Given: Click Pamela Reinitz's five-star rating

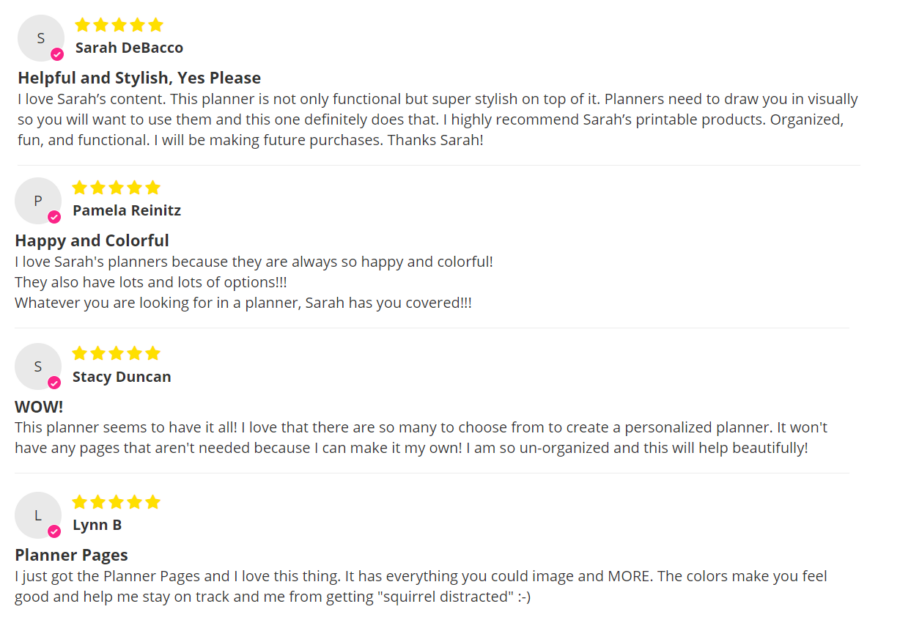Looking at the screenshot, I should click(116, 188).
